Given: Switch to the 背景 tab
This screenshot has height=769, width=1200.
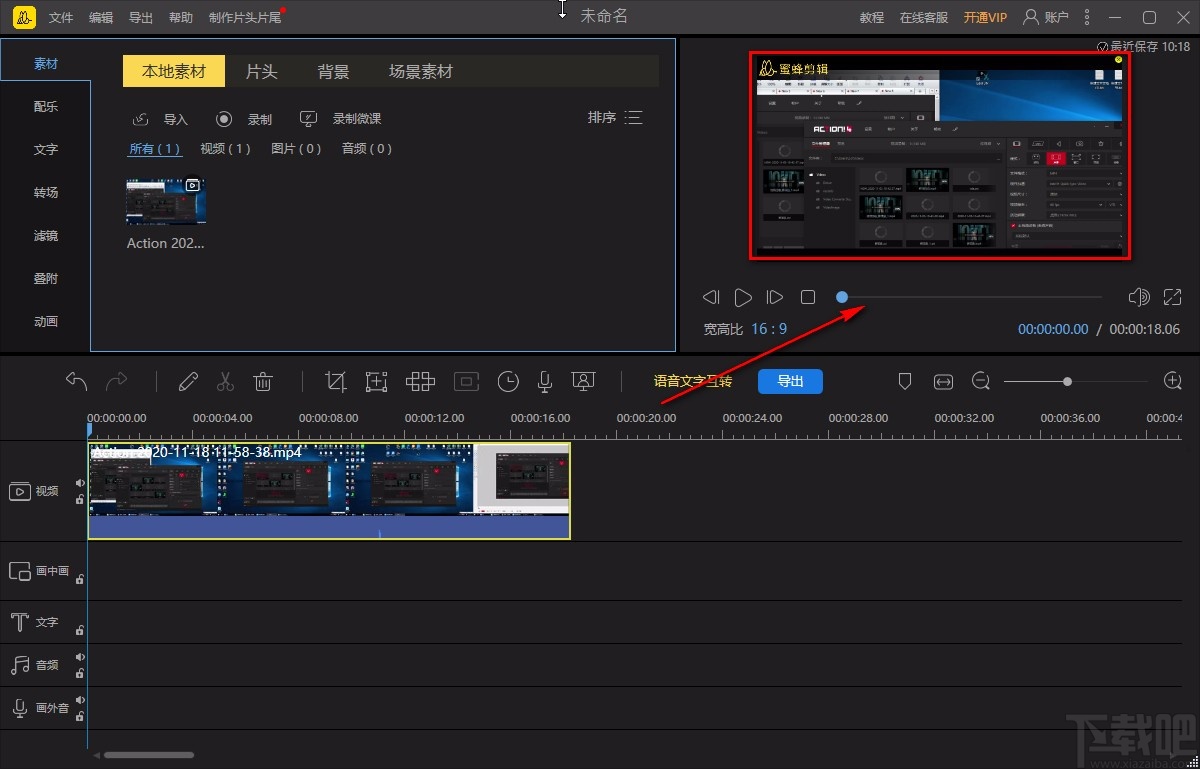Looking at the screenshot, I should (333, 72).
